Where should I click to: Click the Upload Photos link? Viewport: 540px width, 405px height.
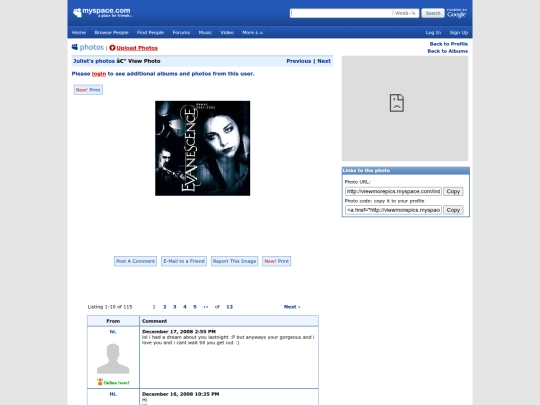click(137, 48)
